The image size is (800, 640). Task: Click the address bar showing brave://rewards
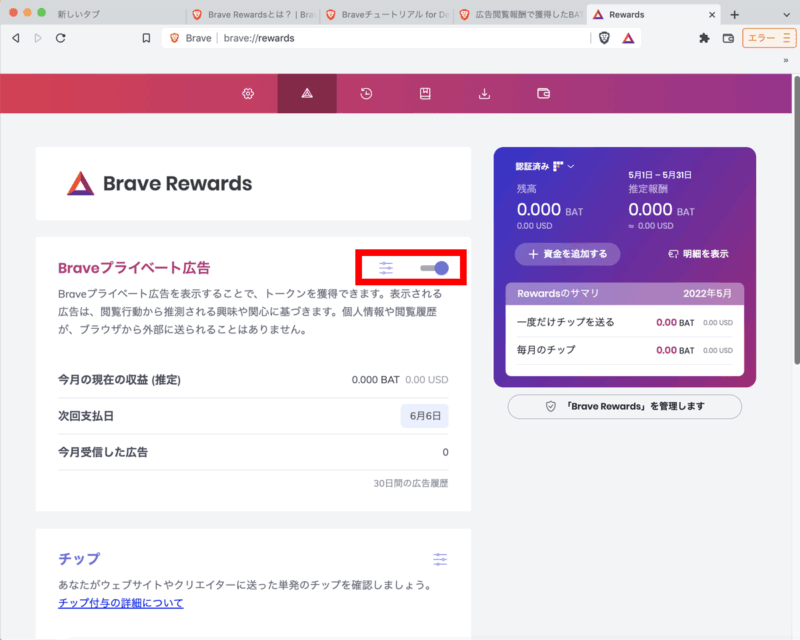click(400, 38)
